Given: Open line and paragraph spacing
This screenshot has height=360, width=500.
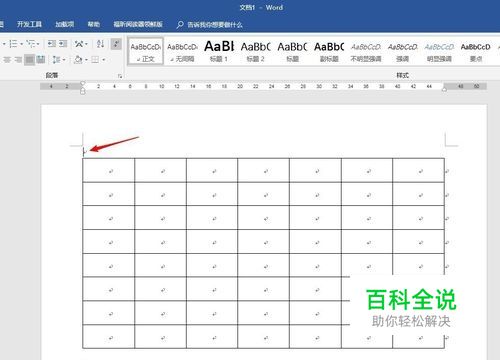Looking at the screenshot, I should point(56,60).
